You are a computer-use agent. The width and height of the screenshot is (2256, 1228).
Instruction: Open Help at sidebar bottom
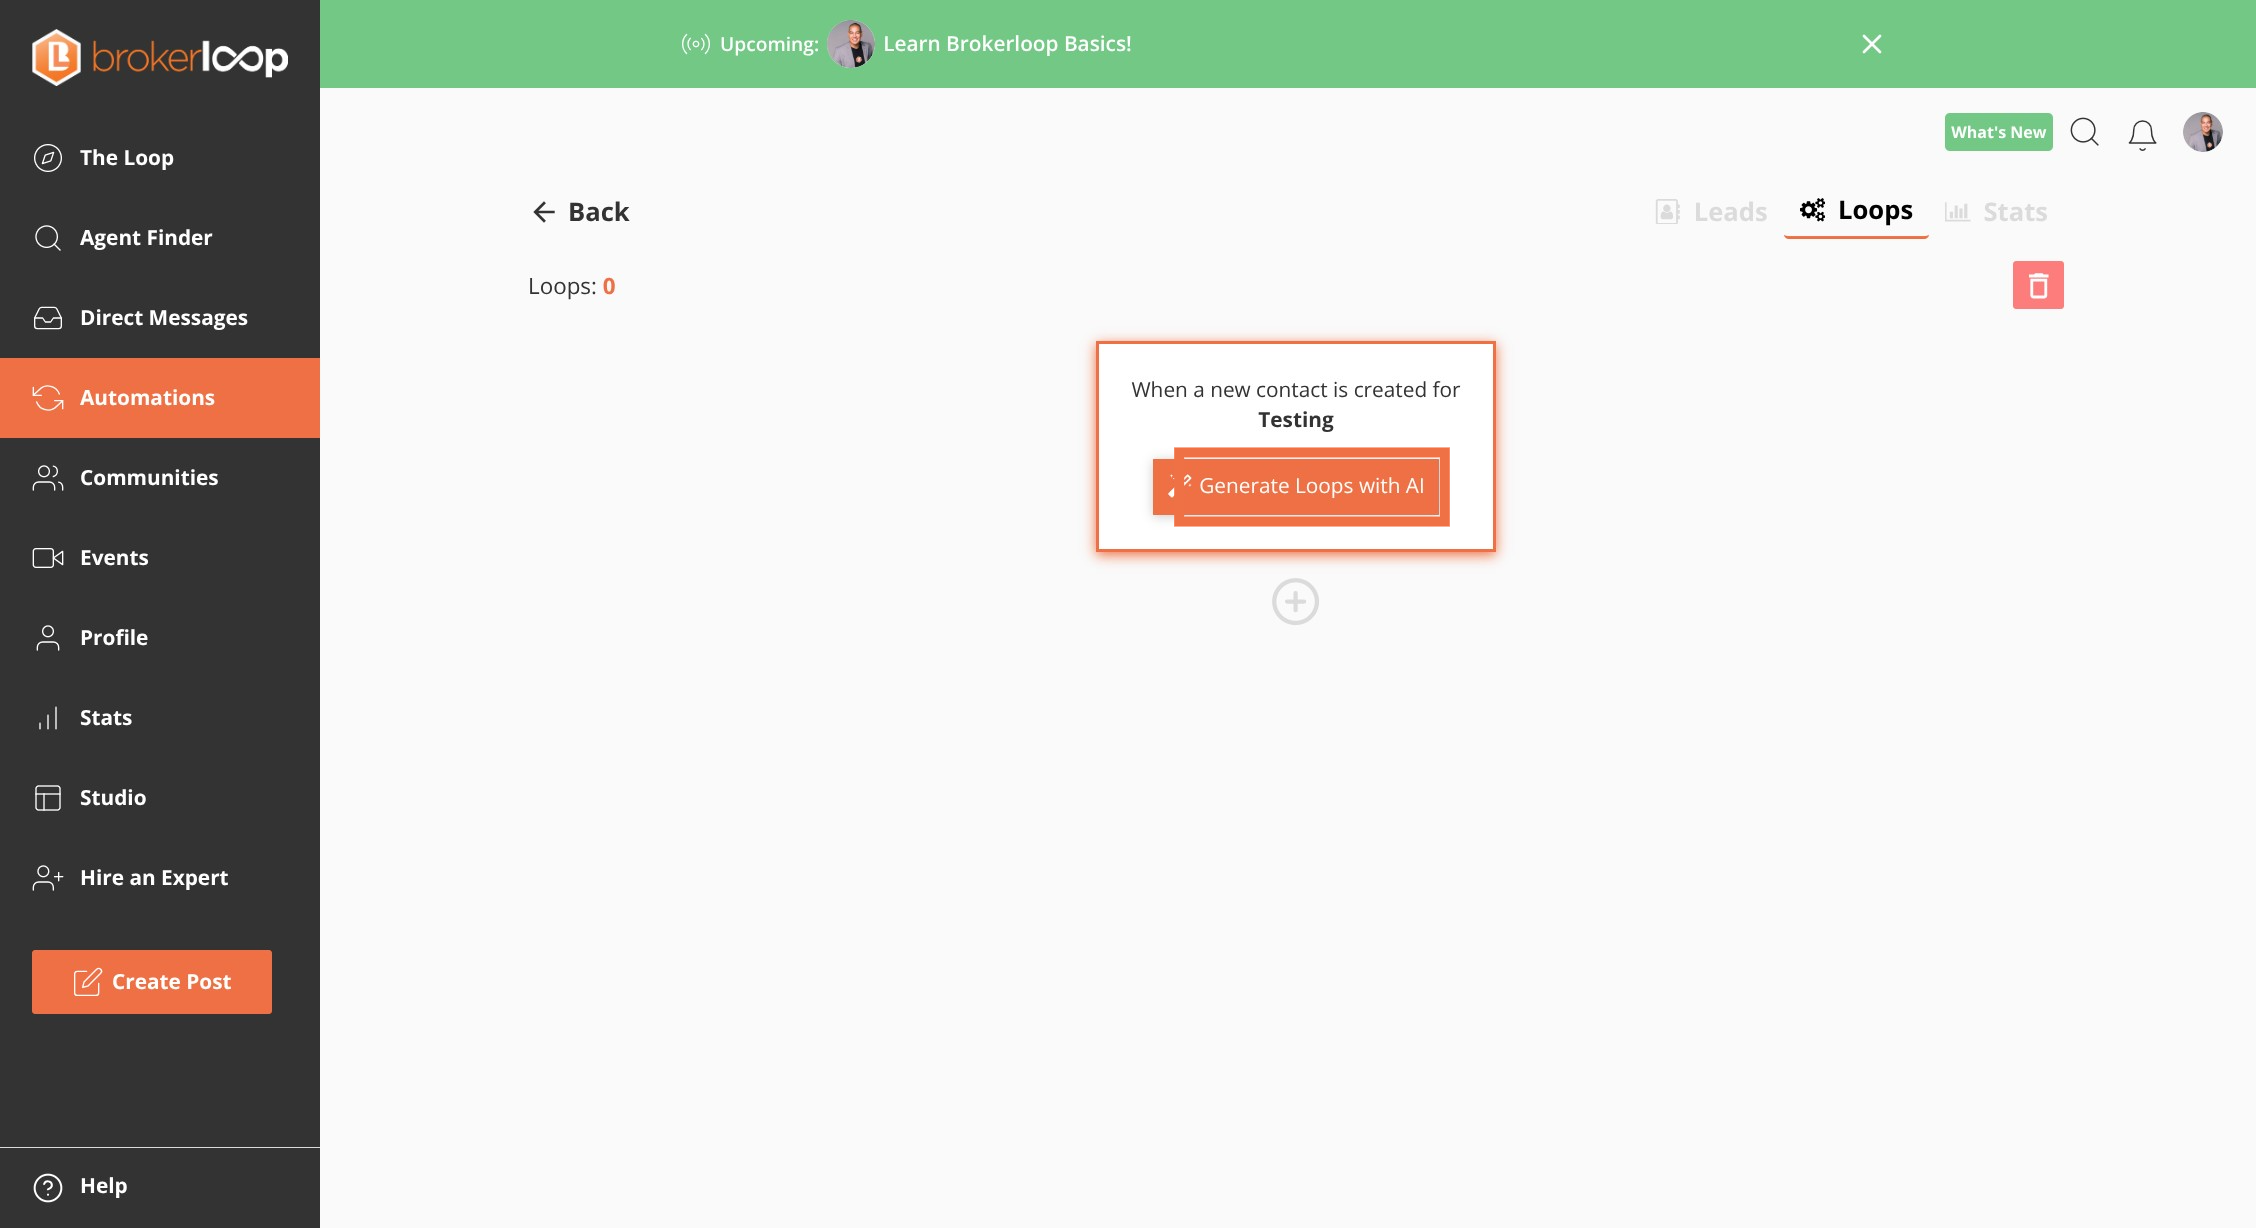tap(160, 1187)
